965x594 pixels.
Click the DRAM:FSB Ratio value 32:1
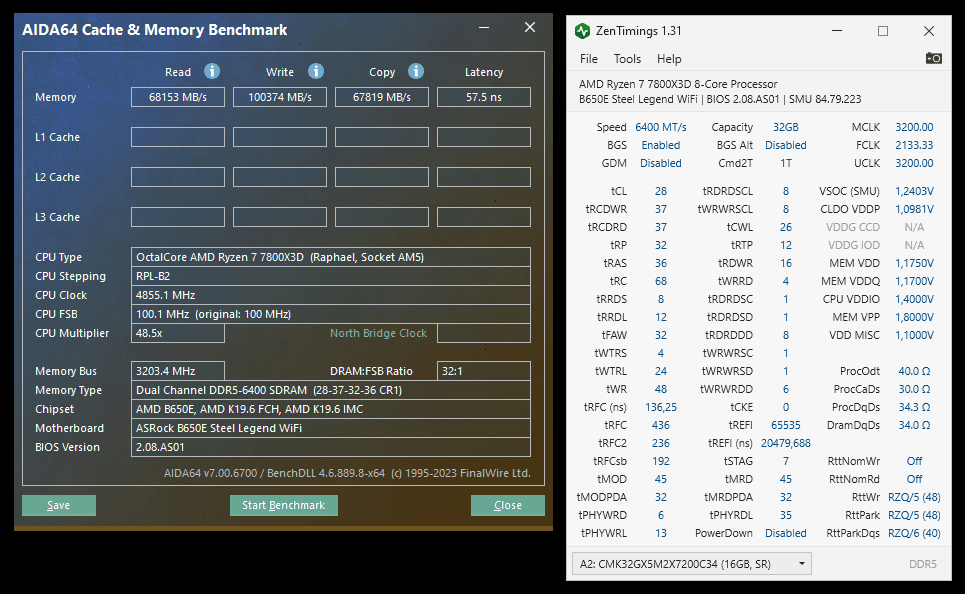pos(484,371)
